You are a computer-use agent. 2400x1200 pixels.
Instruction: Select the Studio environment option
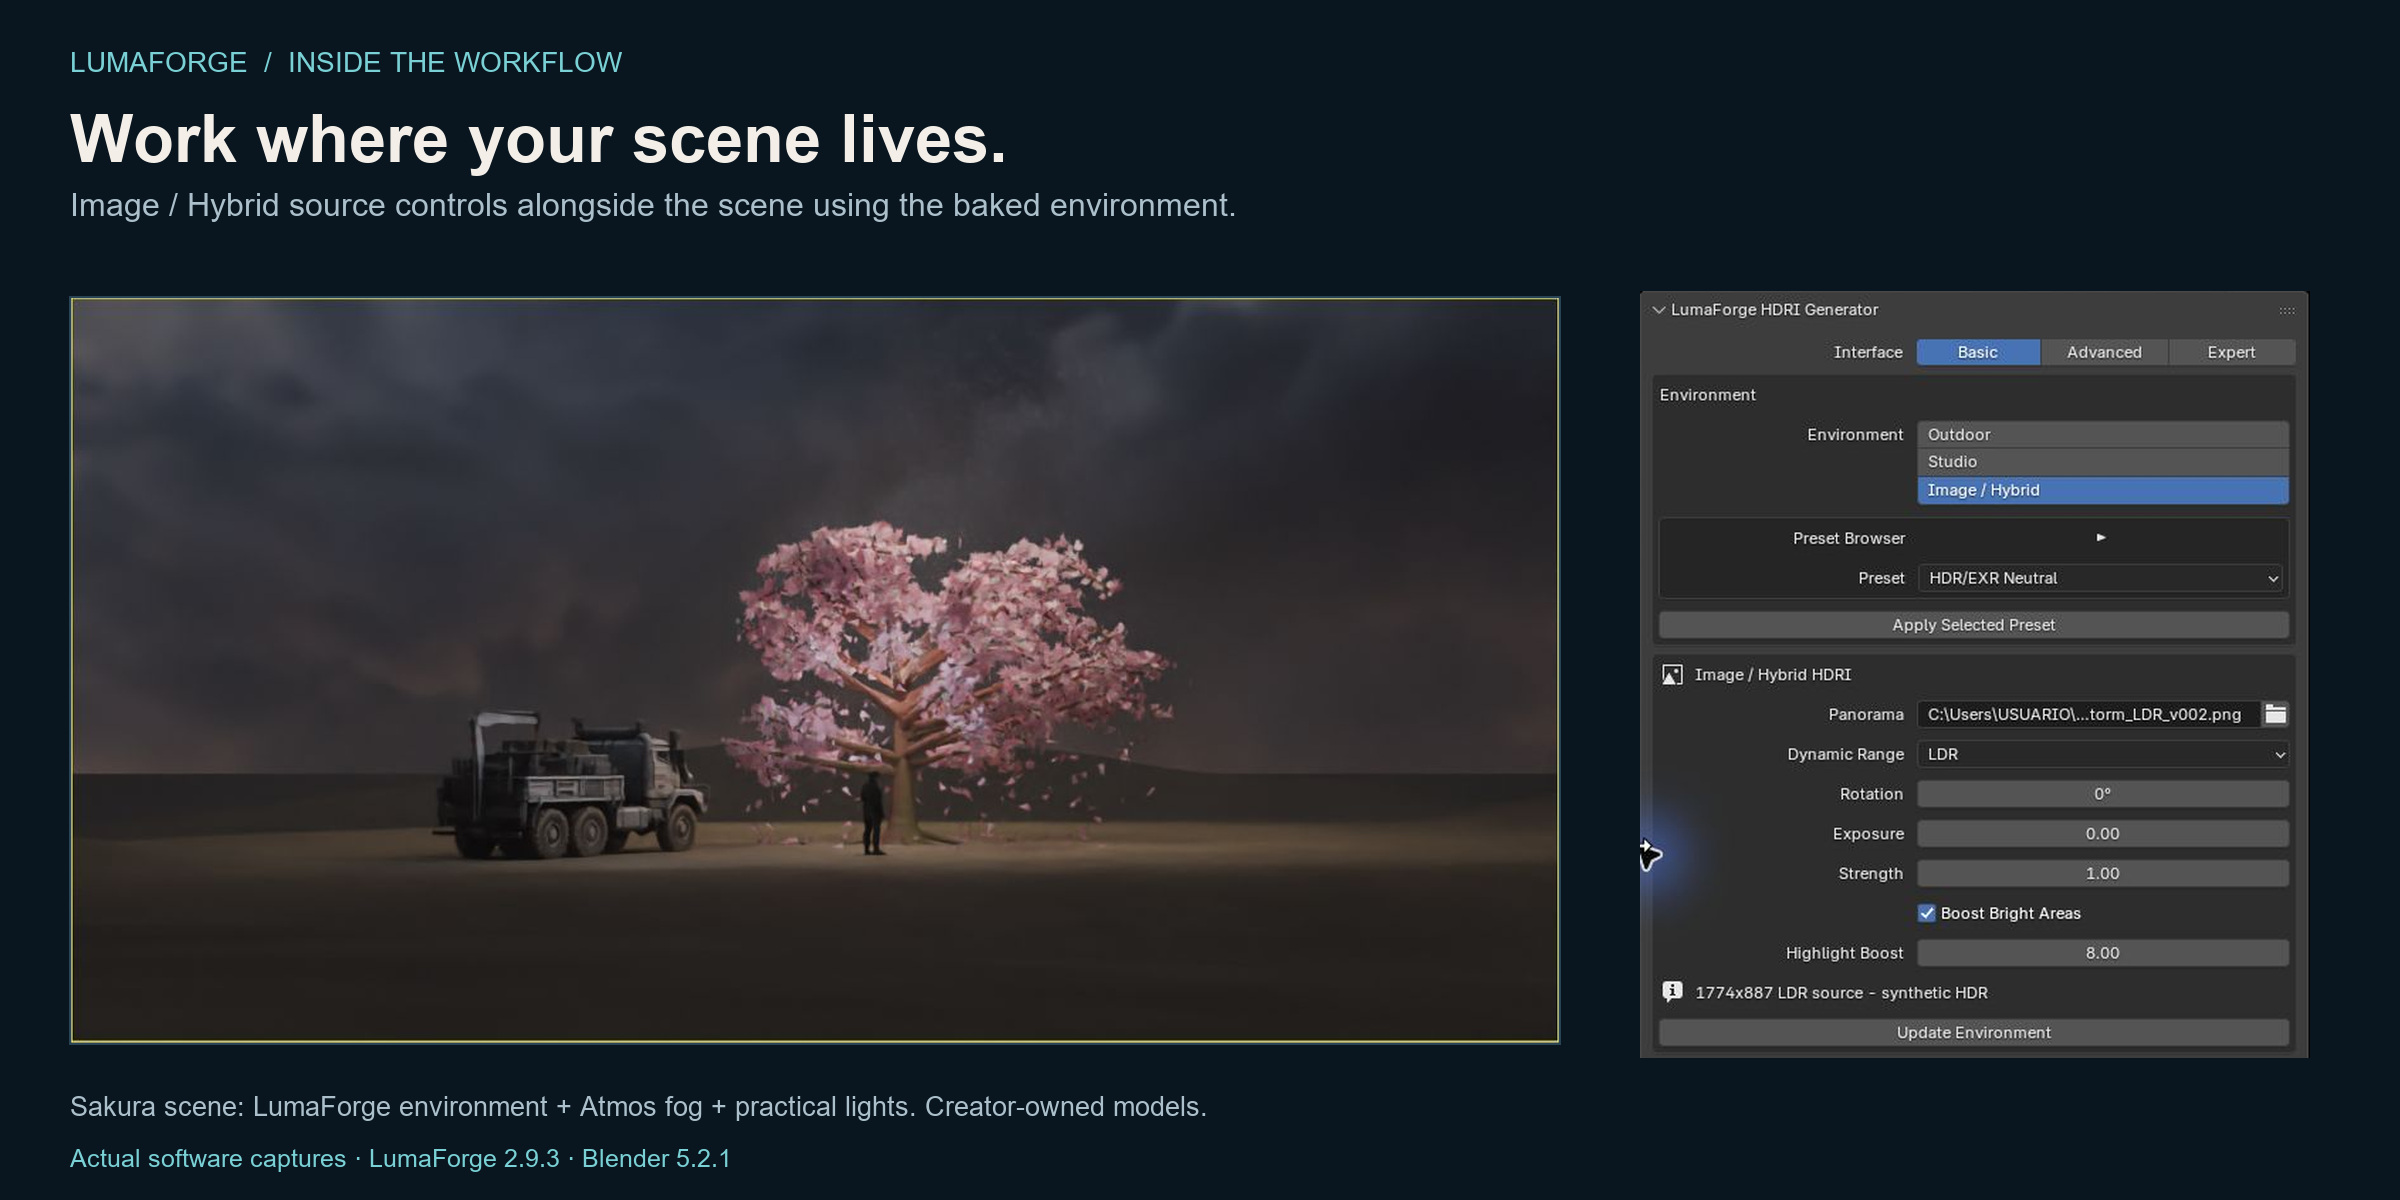[2103, 462]
